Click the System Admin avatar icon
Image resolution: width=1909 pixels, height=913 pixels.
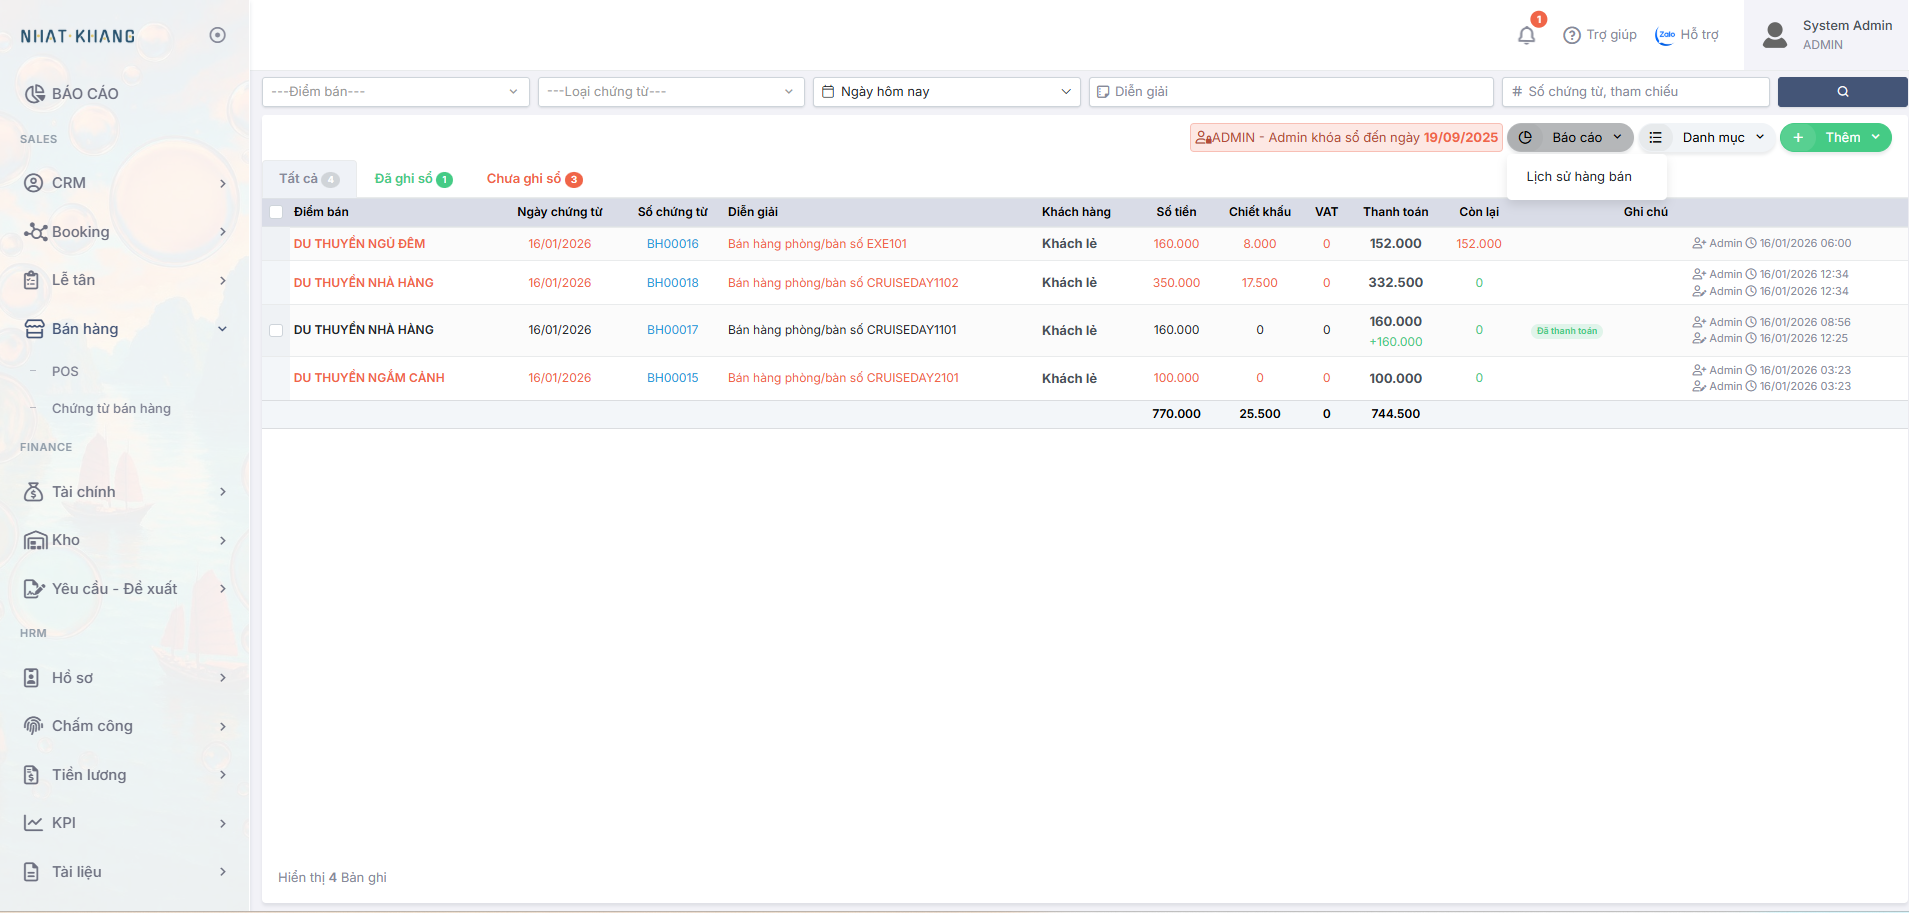1775,35
